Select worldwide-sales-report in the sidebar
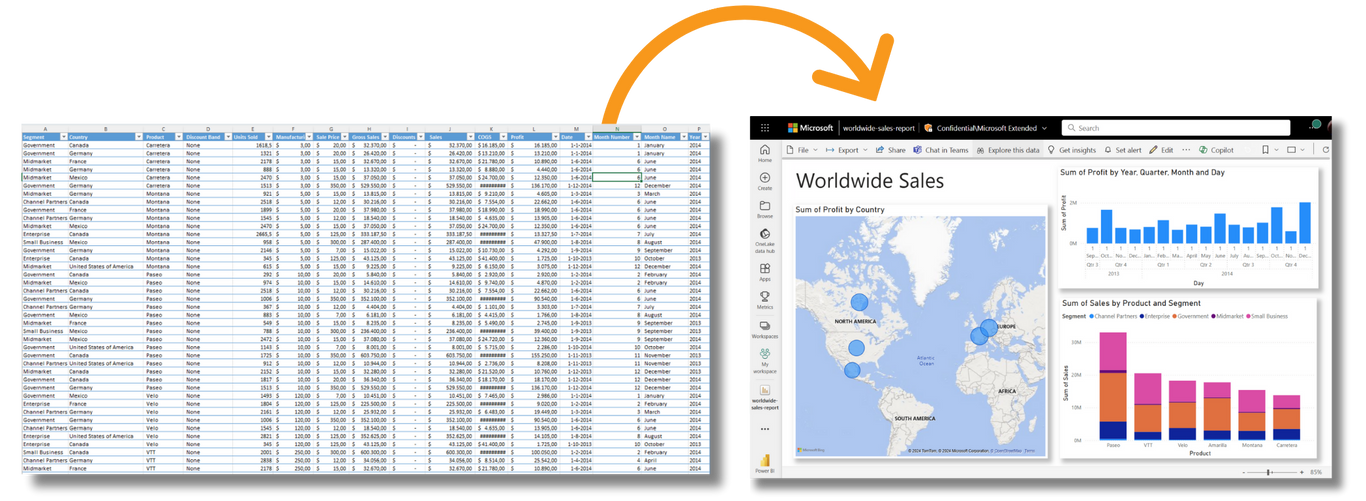 pos(764,397)
